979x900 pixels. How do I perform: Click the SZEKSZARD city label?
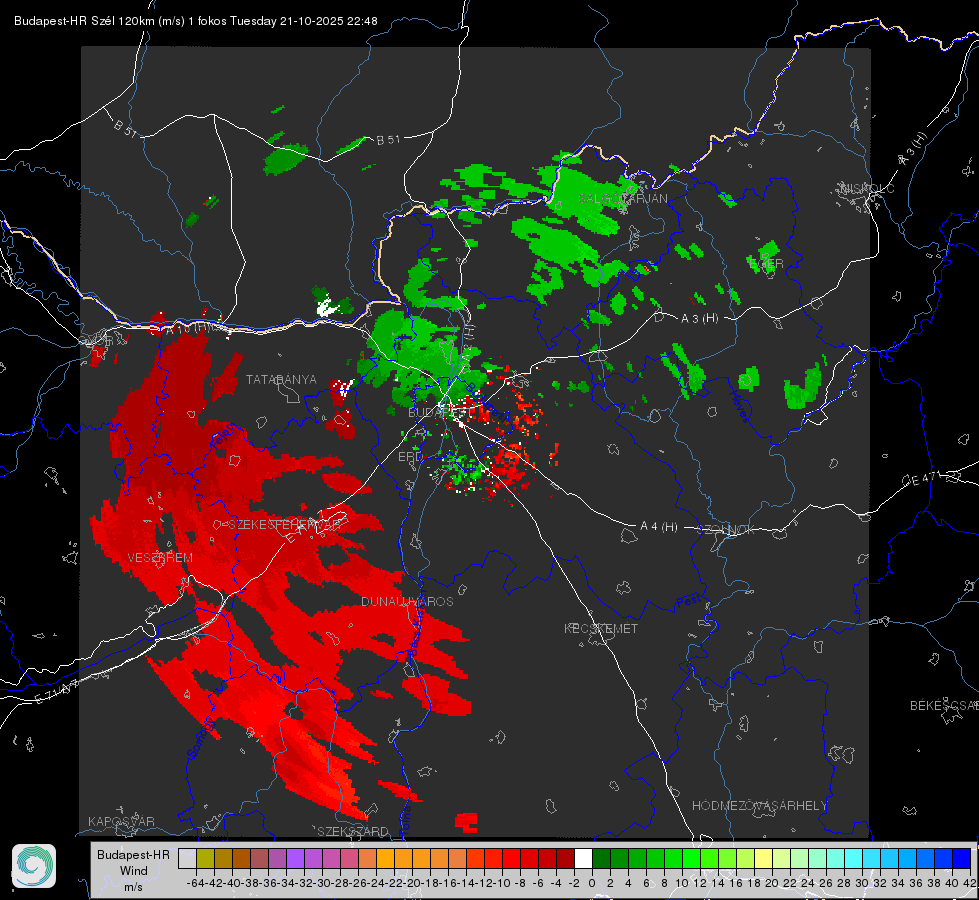pos(353,831)
